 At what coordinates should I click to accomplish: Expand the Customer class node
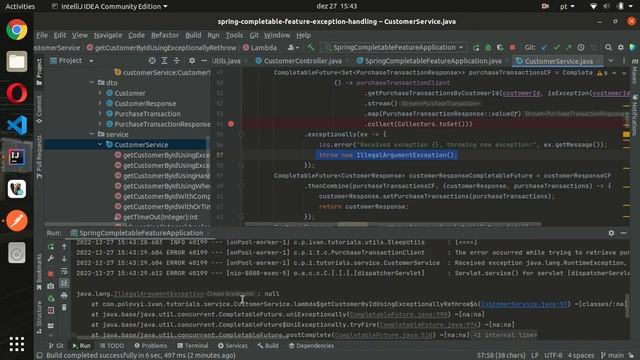(x=100, y=93)
